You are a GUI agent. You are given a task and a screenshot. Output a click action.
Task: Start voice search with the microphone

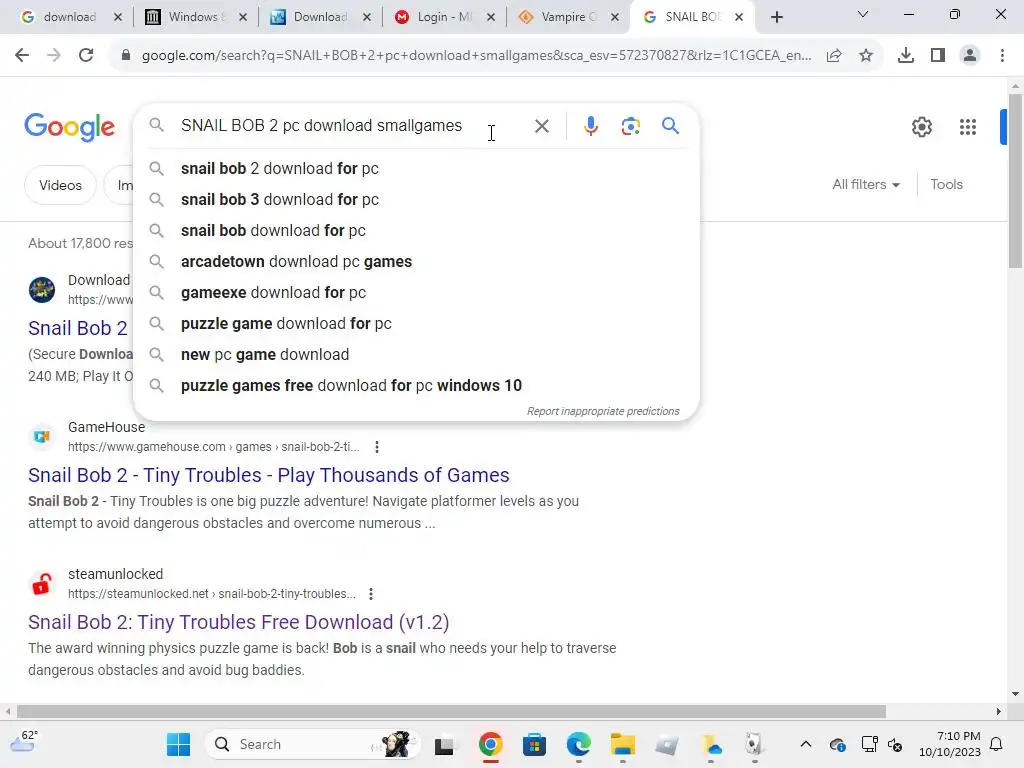[x=590, y=126]
